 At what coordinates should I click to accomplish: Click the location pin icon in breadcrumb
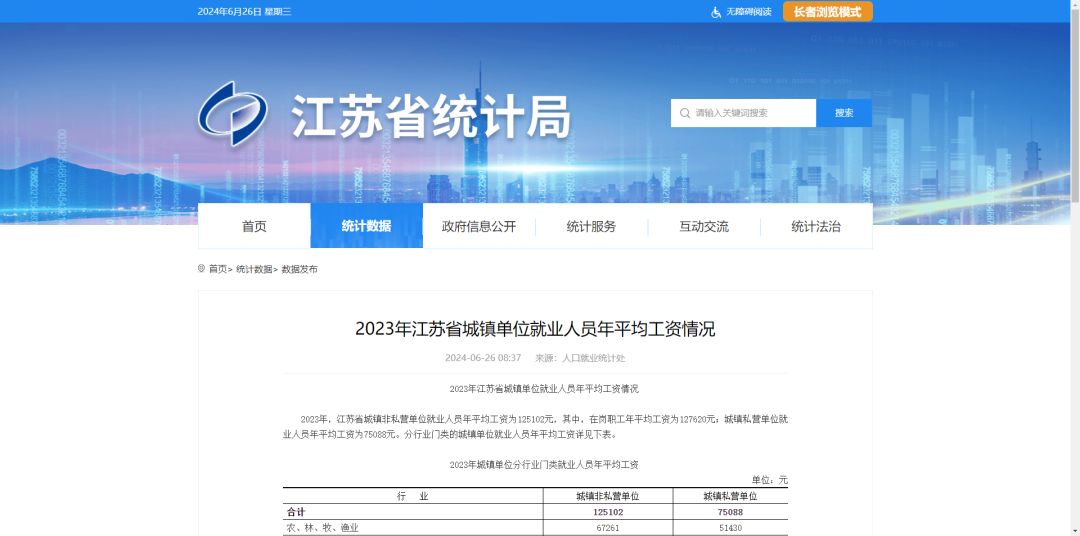pyautogui.click(x=202, y=269)
